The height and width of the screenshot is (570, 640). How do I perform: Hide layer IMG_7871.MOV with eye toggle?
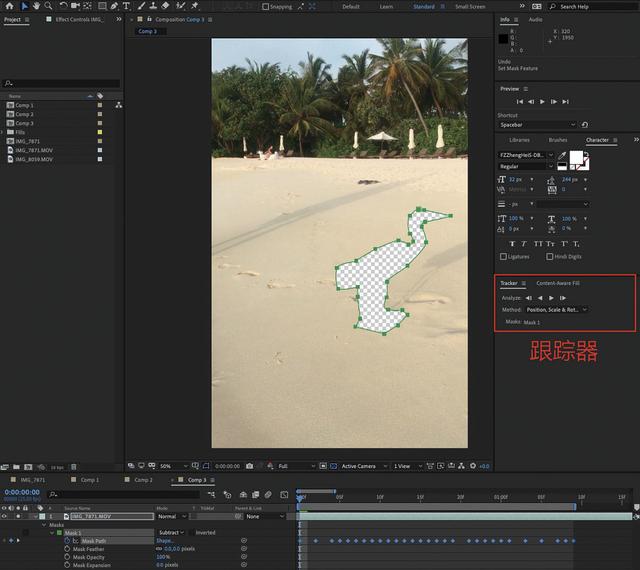4,516
